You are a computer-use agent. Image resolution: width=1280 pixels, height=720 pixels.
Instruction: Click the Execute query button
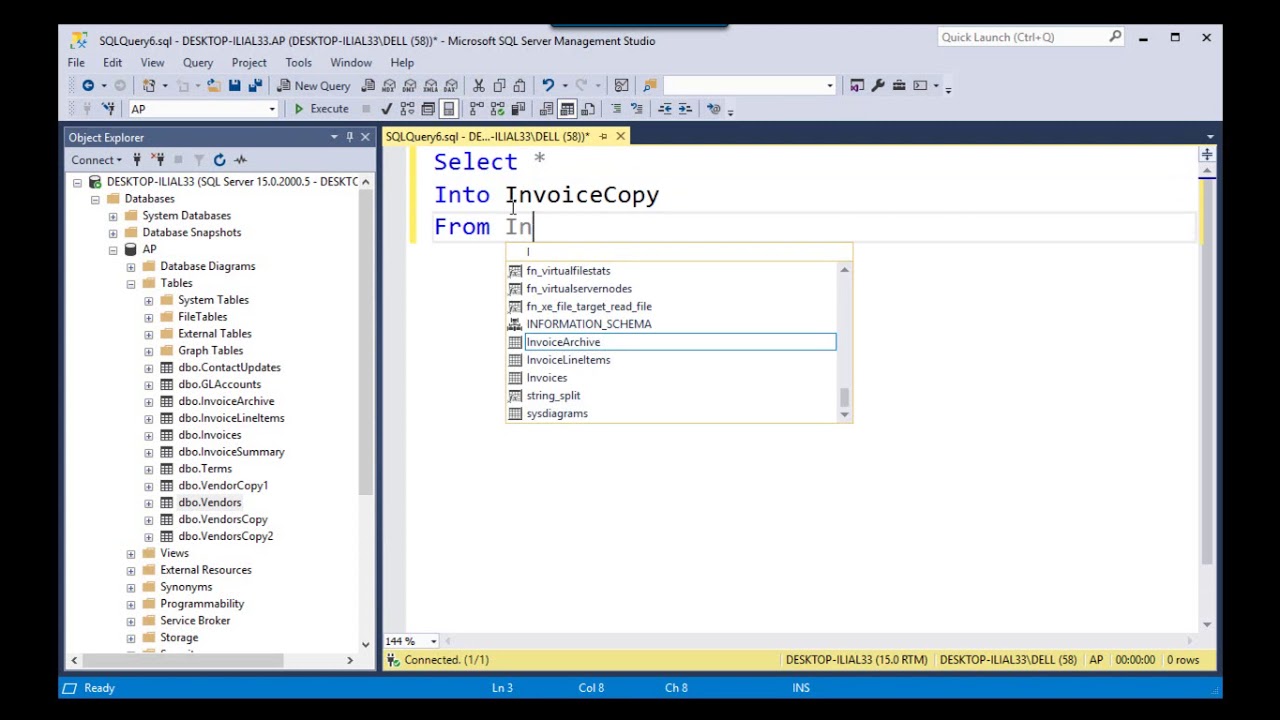322,108
